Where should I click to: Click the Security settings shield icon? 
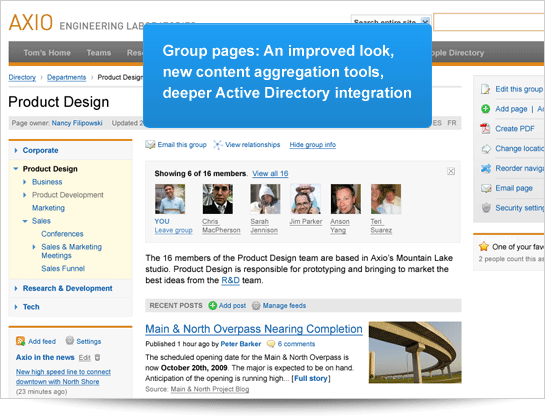pyautogui.click(x=486, y=208)
